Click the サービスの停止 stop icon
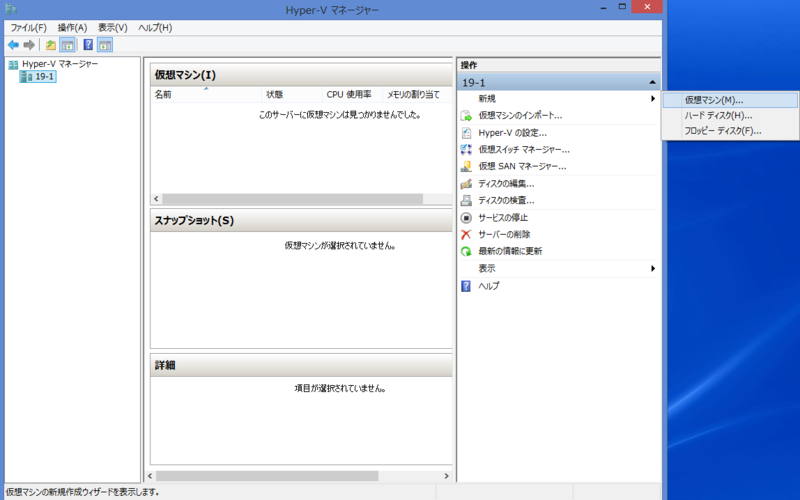The width and height of the screenshot is (800, 500). click(x=466, y=218)
